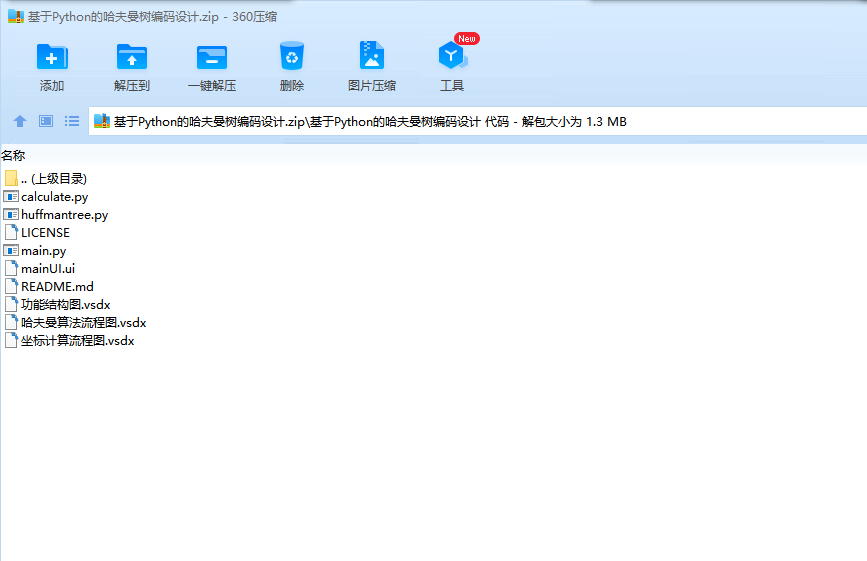The image size is (867, 561).
Task: Select the main.py file name
Action: click(x=44, y=251)
